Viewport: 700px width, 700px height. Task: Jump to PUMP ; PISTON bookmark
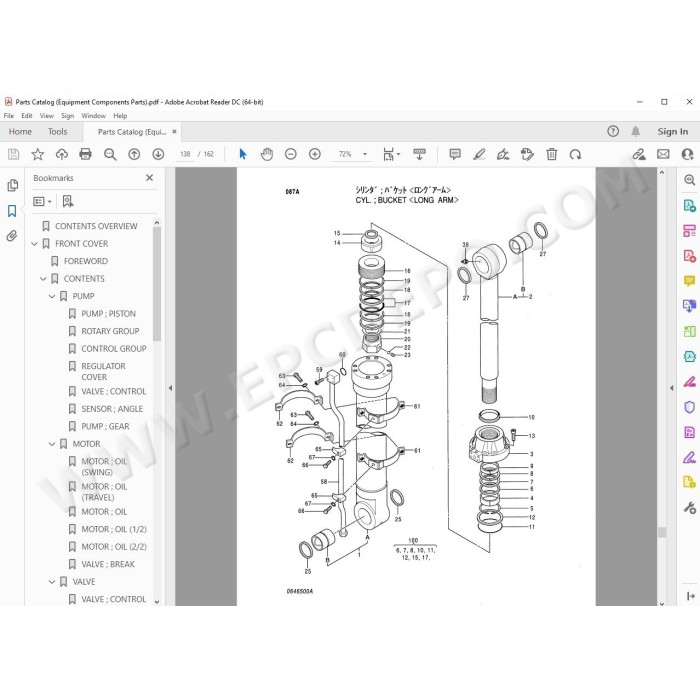[108, 314]
